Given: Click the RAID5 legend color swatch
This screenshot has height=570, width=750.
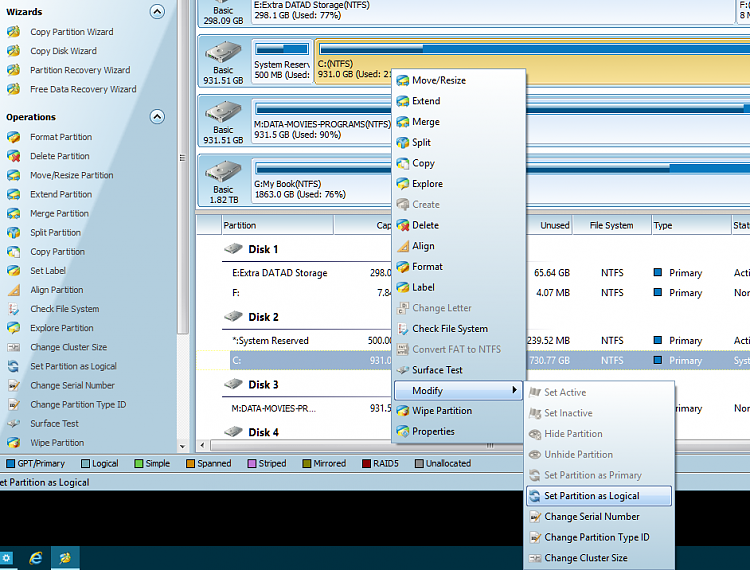Looking at the screenshot, I should click(x=366, y=463).
